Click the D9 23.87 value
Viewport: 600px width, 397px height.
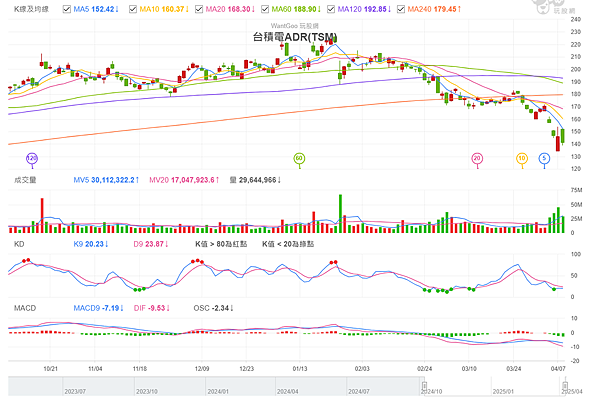click(x=151, y=244)
